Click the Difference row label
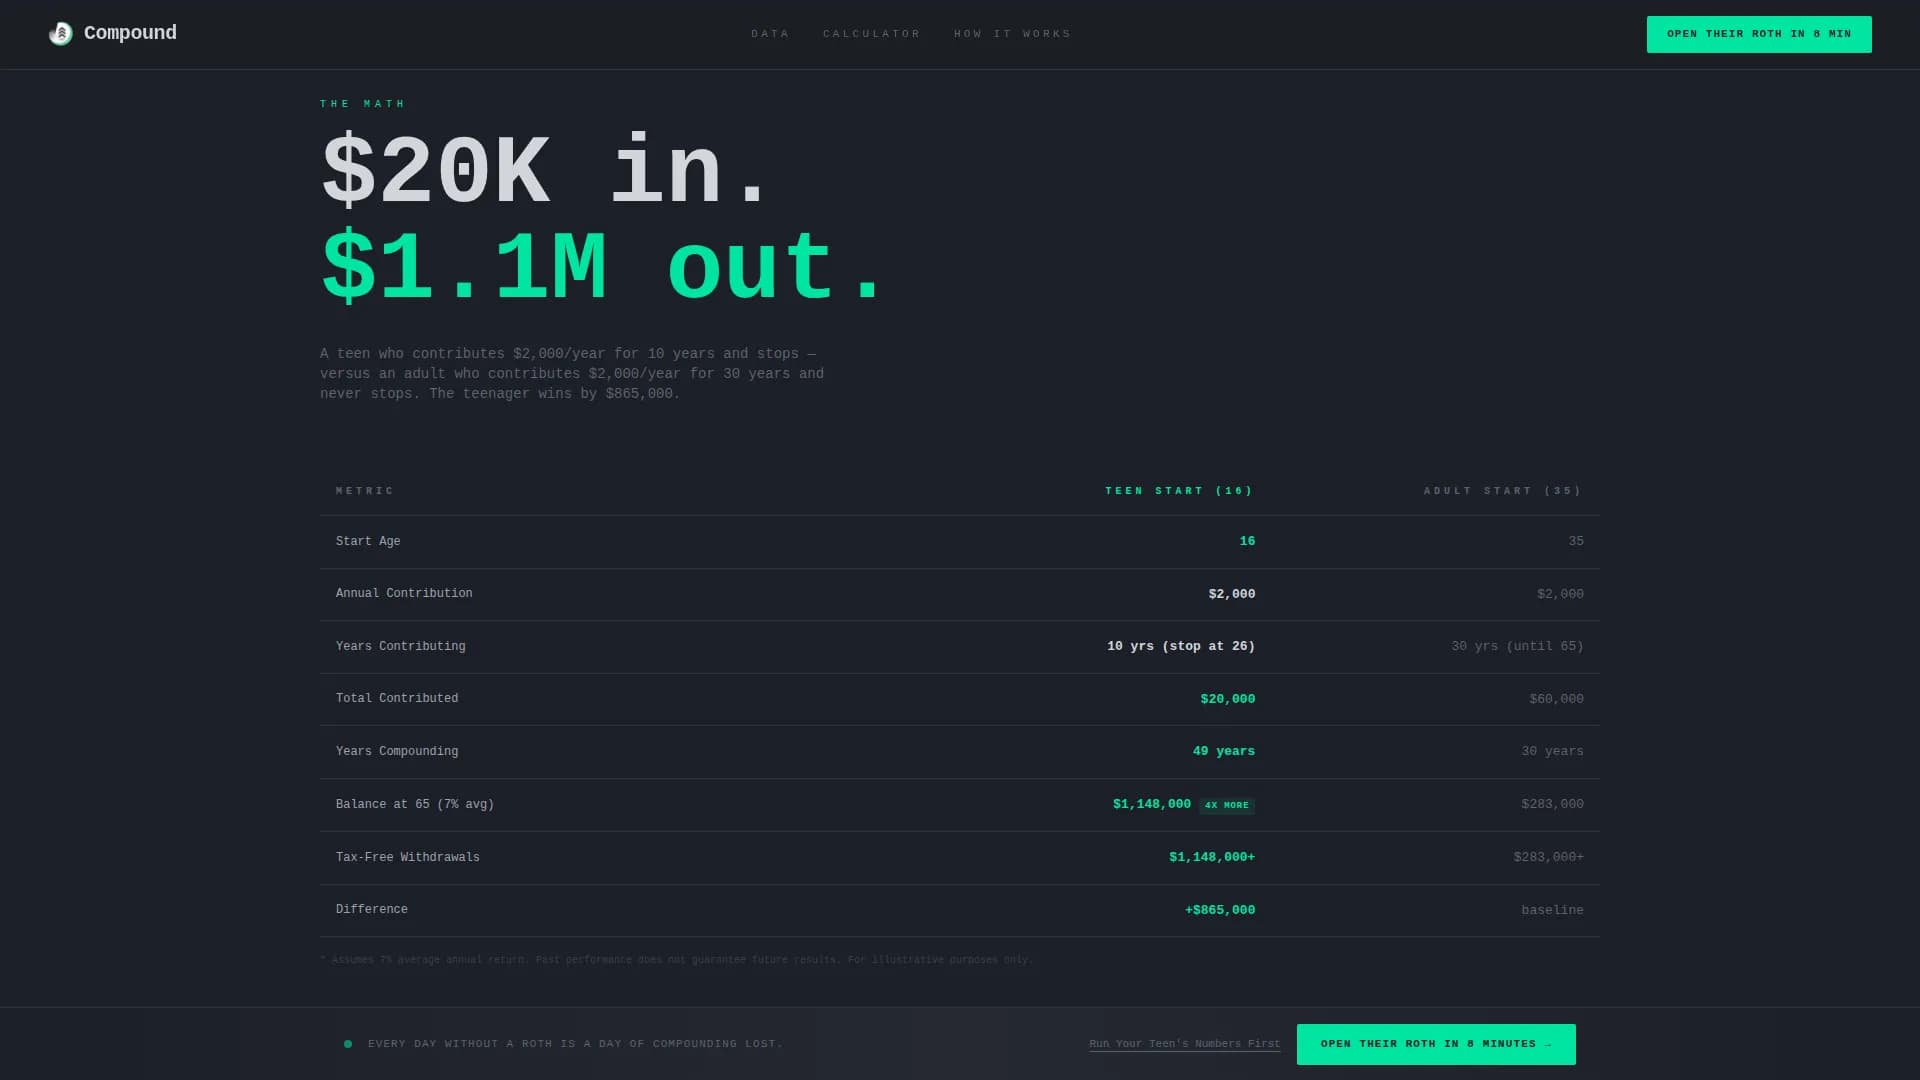The height and width of the screenshot is (1080, 1920). [x=372, y=909]
